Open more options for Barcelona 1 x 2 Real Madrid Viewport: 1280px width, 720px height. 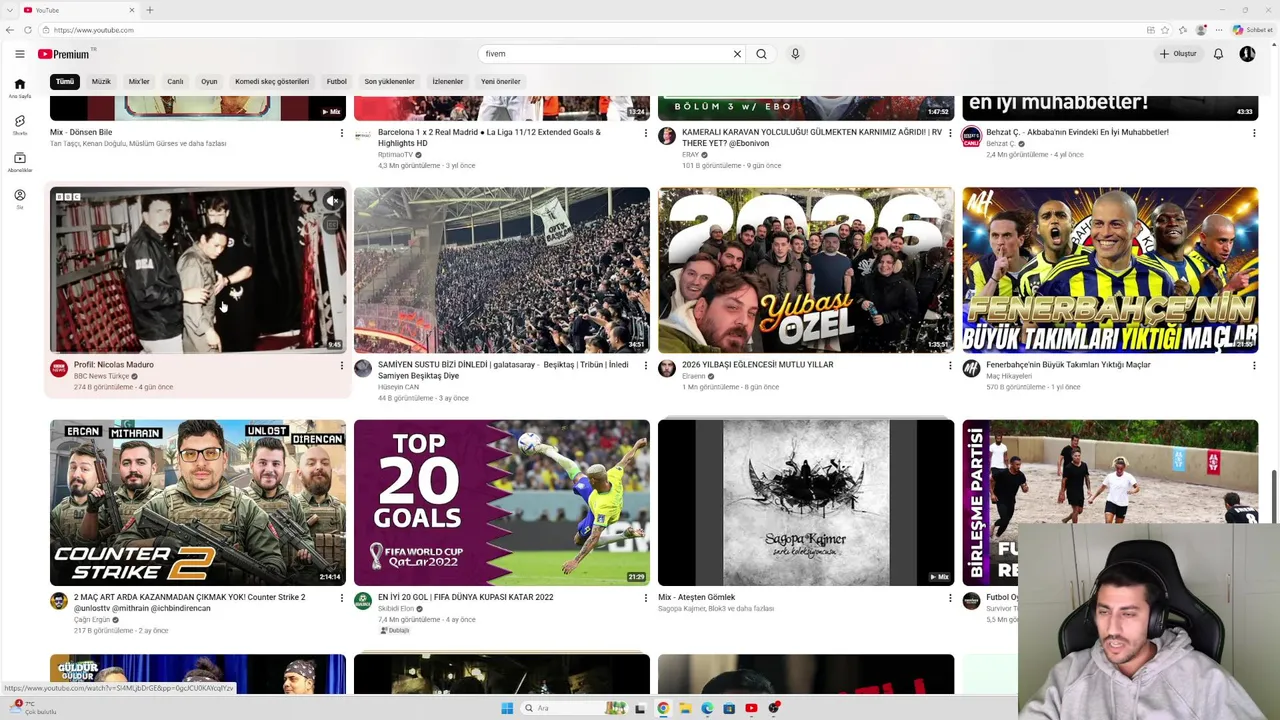[x=645, y=133]
